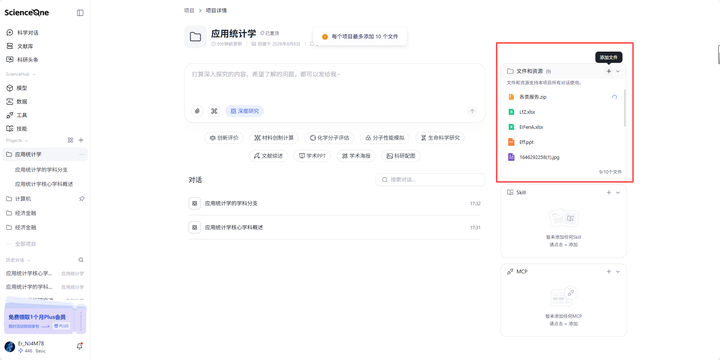Collapse the 文件和资源 panel
The image size is (720, 360).
pyautogui.click(x=618, y=71)
